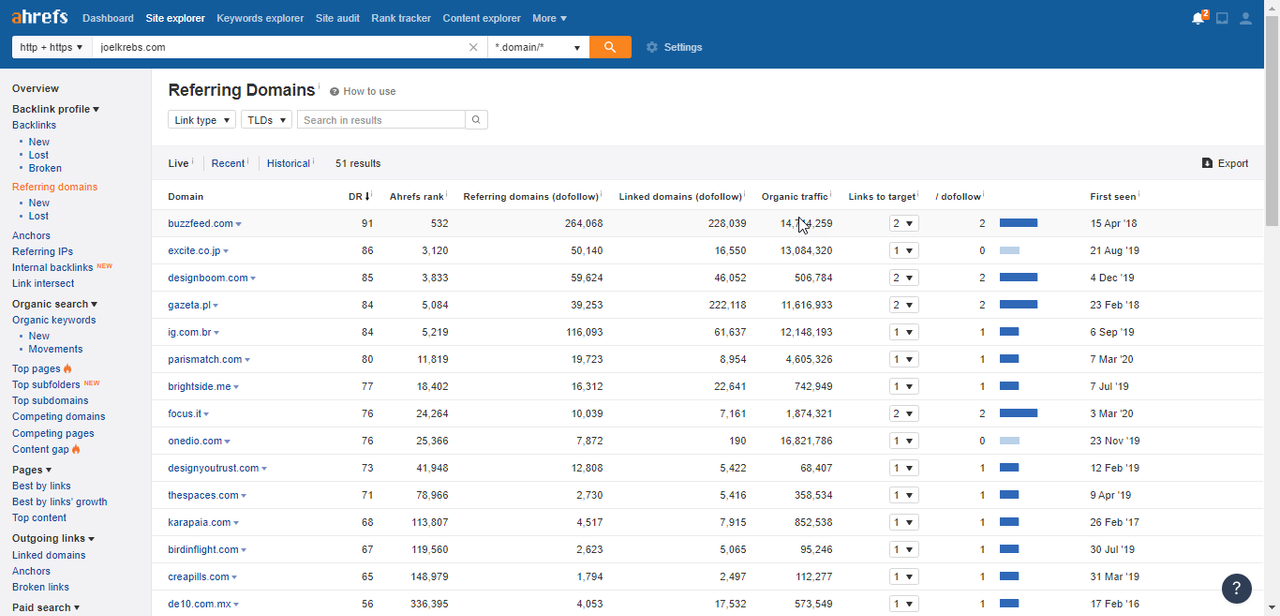Collapse the Pages sidebar section

[x=32, y=470]
